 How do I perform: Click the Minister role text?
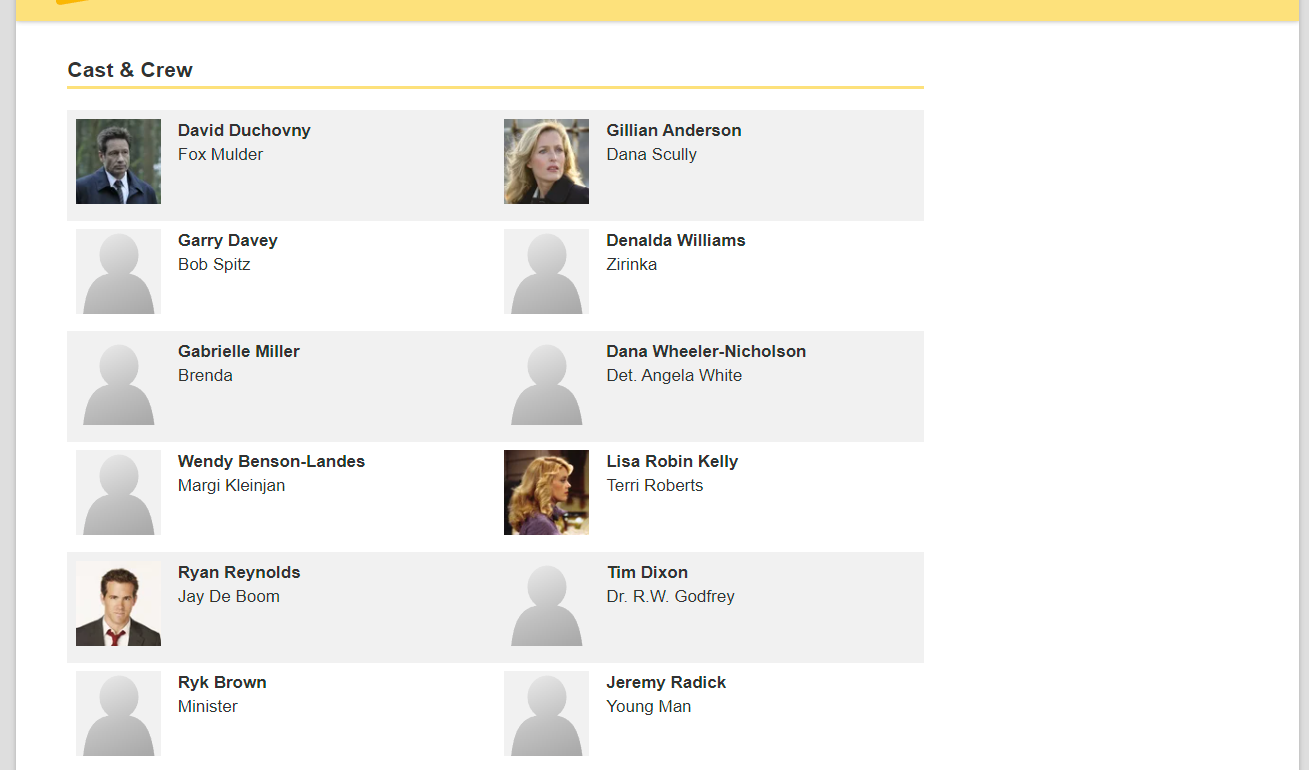click(208, 706)
